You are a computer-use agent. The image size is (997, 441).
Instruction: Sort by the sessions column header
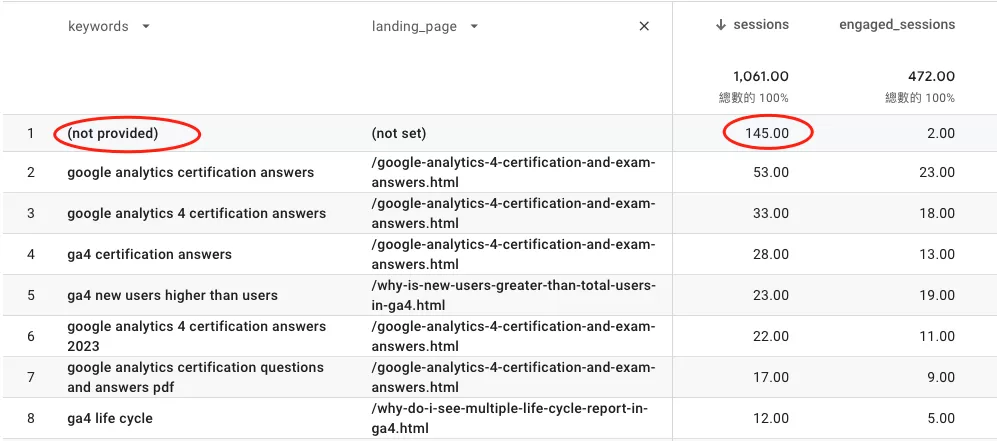[x=761, y=25]
